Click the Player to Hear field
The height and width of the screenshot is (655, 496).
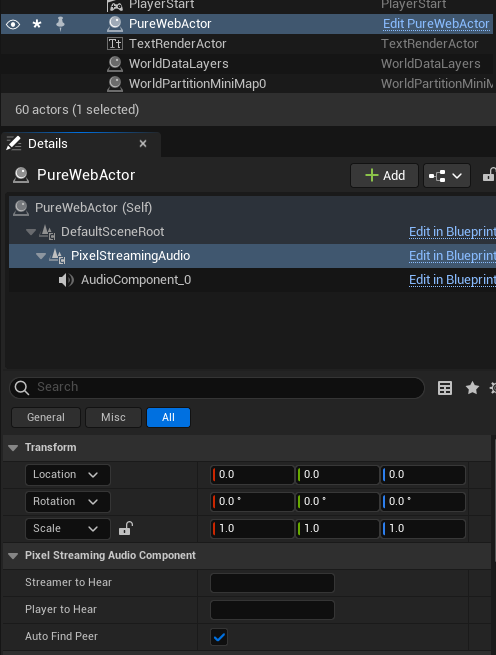click(x=272, y=610)
